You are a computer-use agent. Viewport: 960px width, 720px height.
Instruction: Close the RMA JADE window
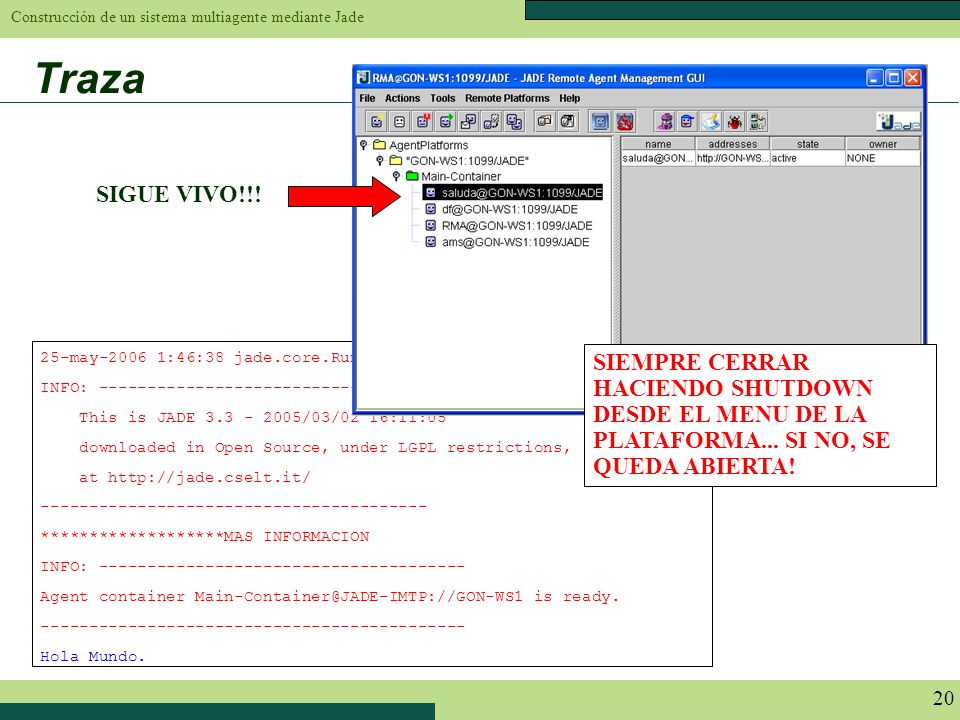(x=912, y=78)
